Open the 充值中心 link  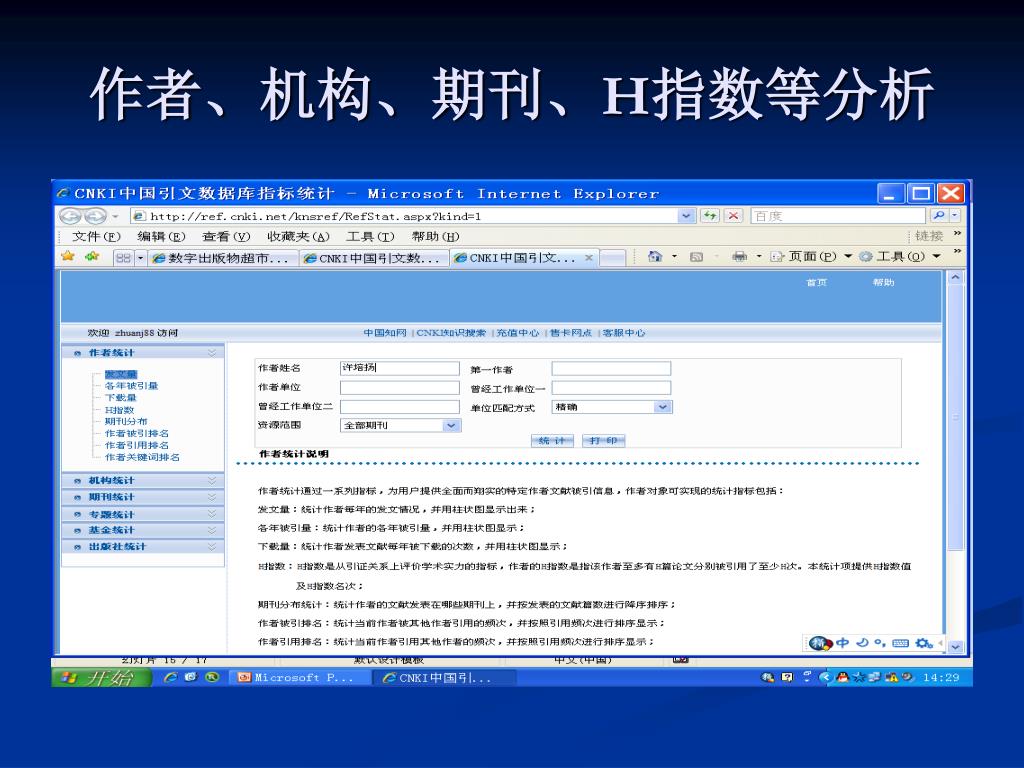[518, 332]
